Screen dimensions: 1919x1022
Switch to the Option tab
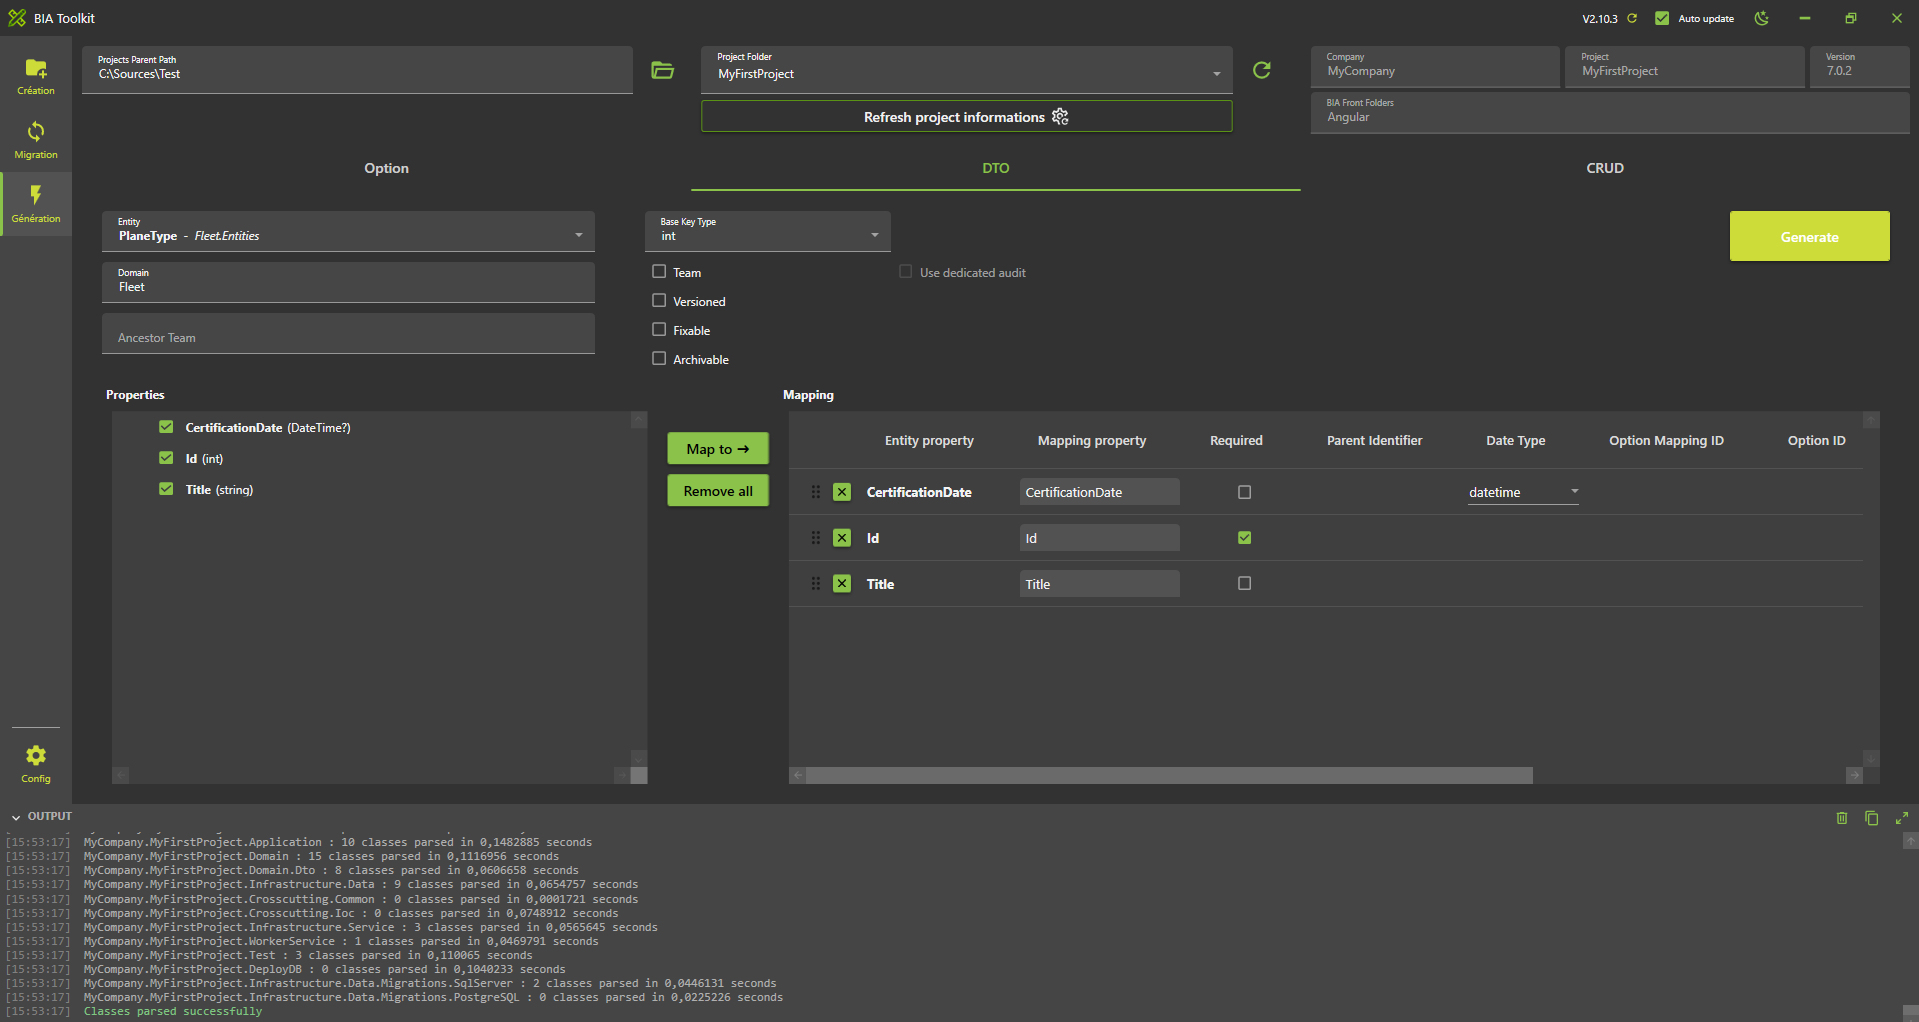click(386, 168)
